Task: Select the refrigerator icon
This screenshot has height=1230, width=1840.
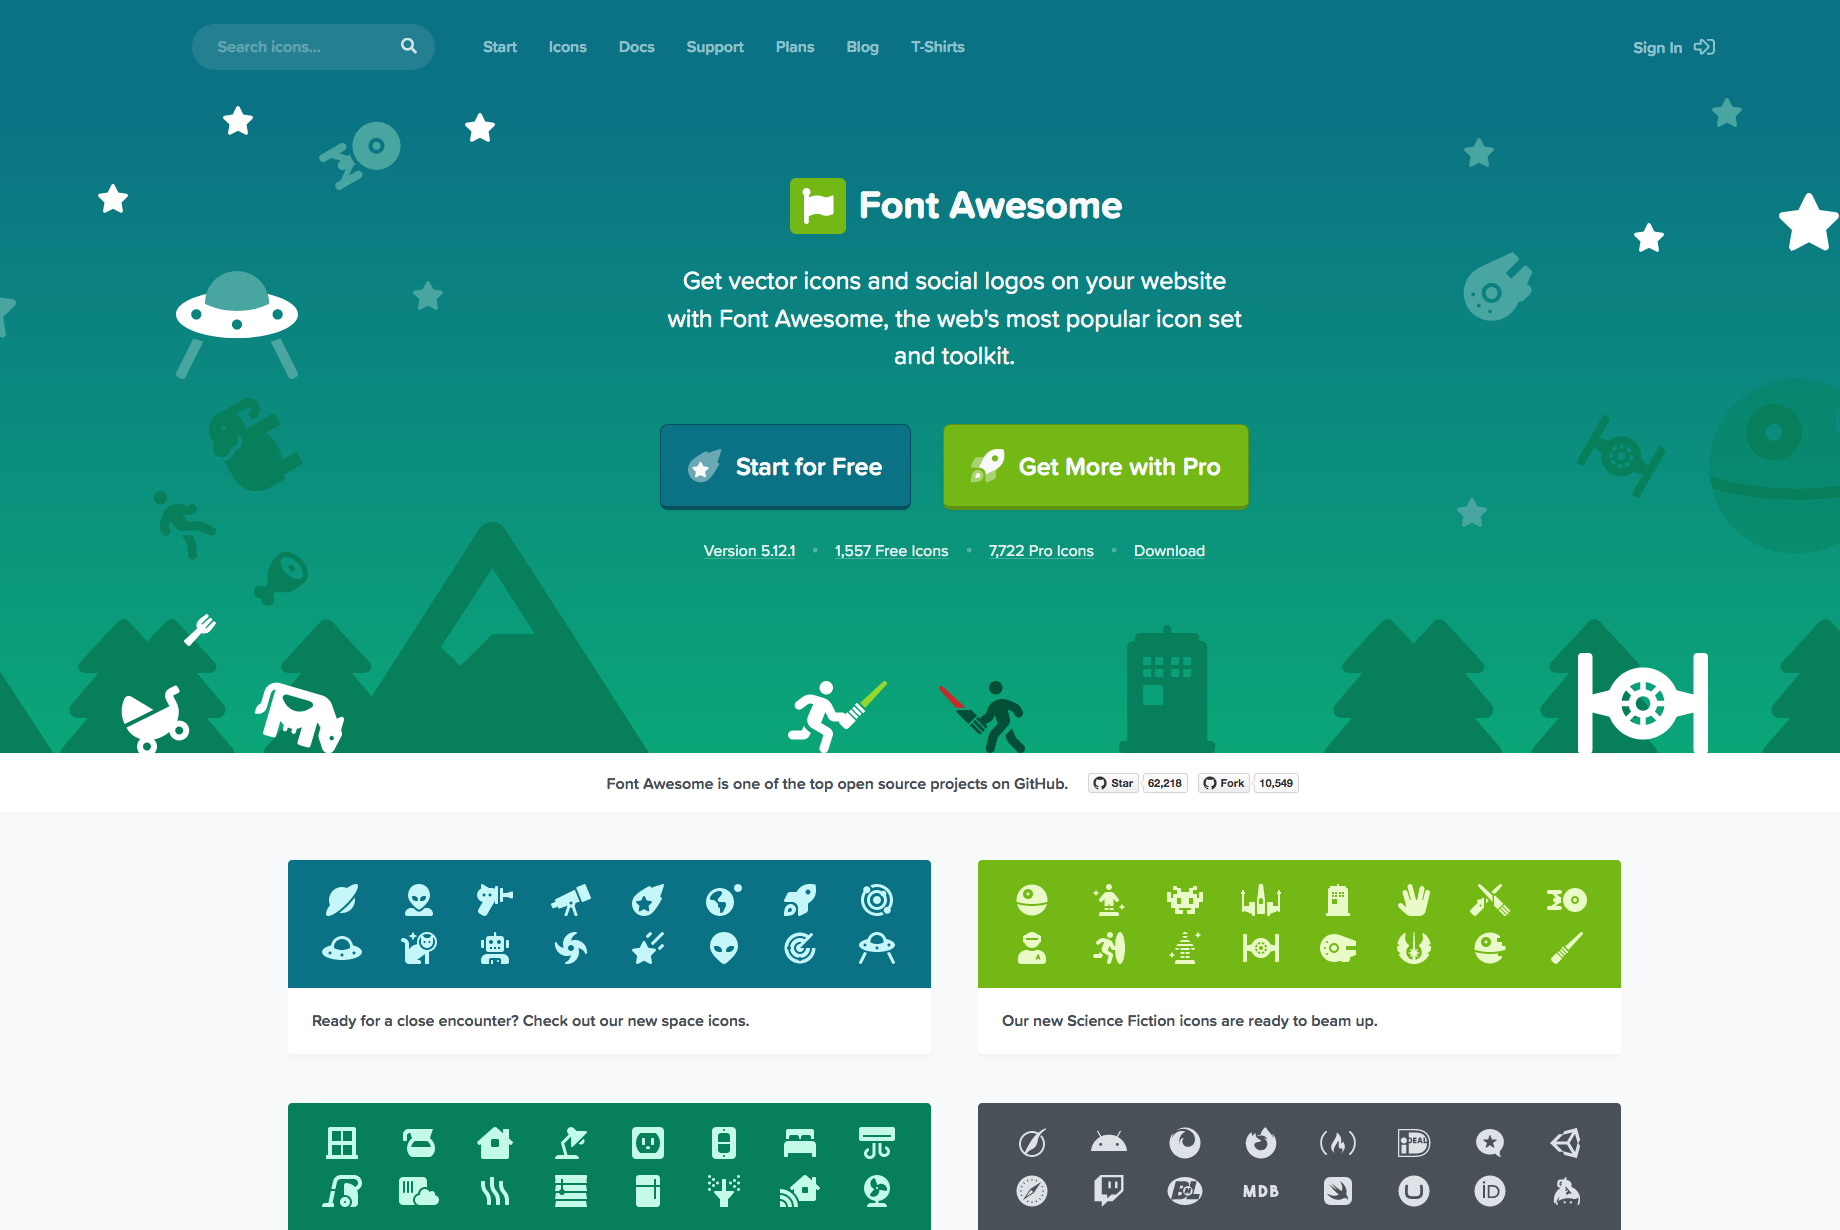Action: pos(648,1191)
